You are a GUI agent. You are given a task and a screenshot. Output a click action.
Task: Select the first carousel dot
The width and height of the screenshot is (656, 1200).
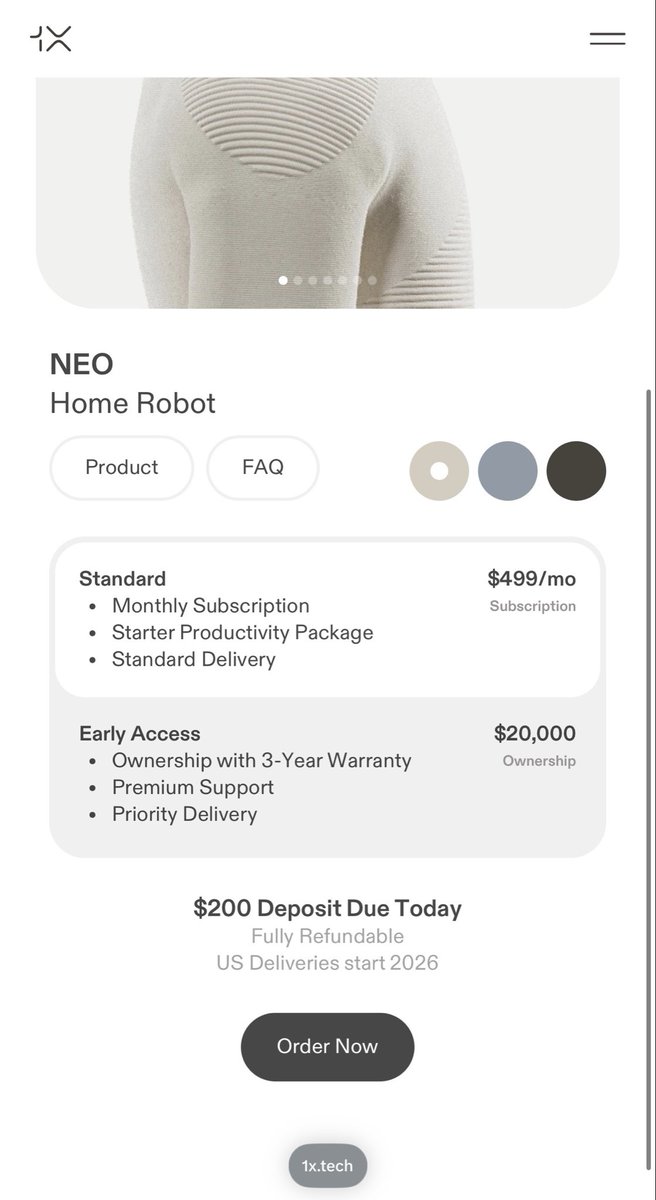tap(283, 280)
